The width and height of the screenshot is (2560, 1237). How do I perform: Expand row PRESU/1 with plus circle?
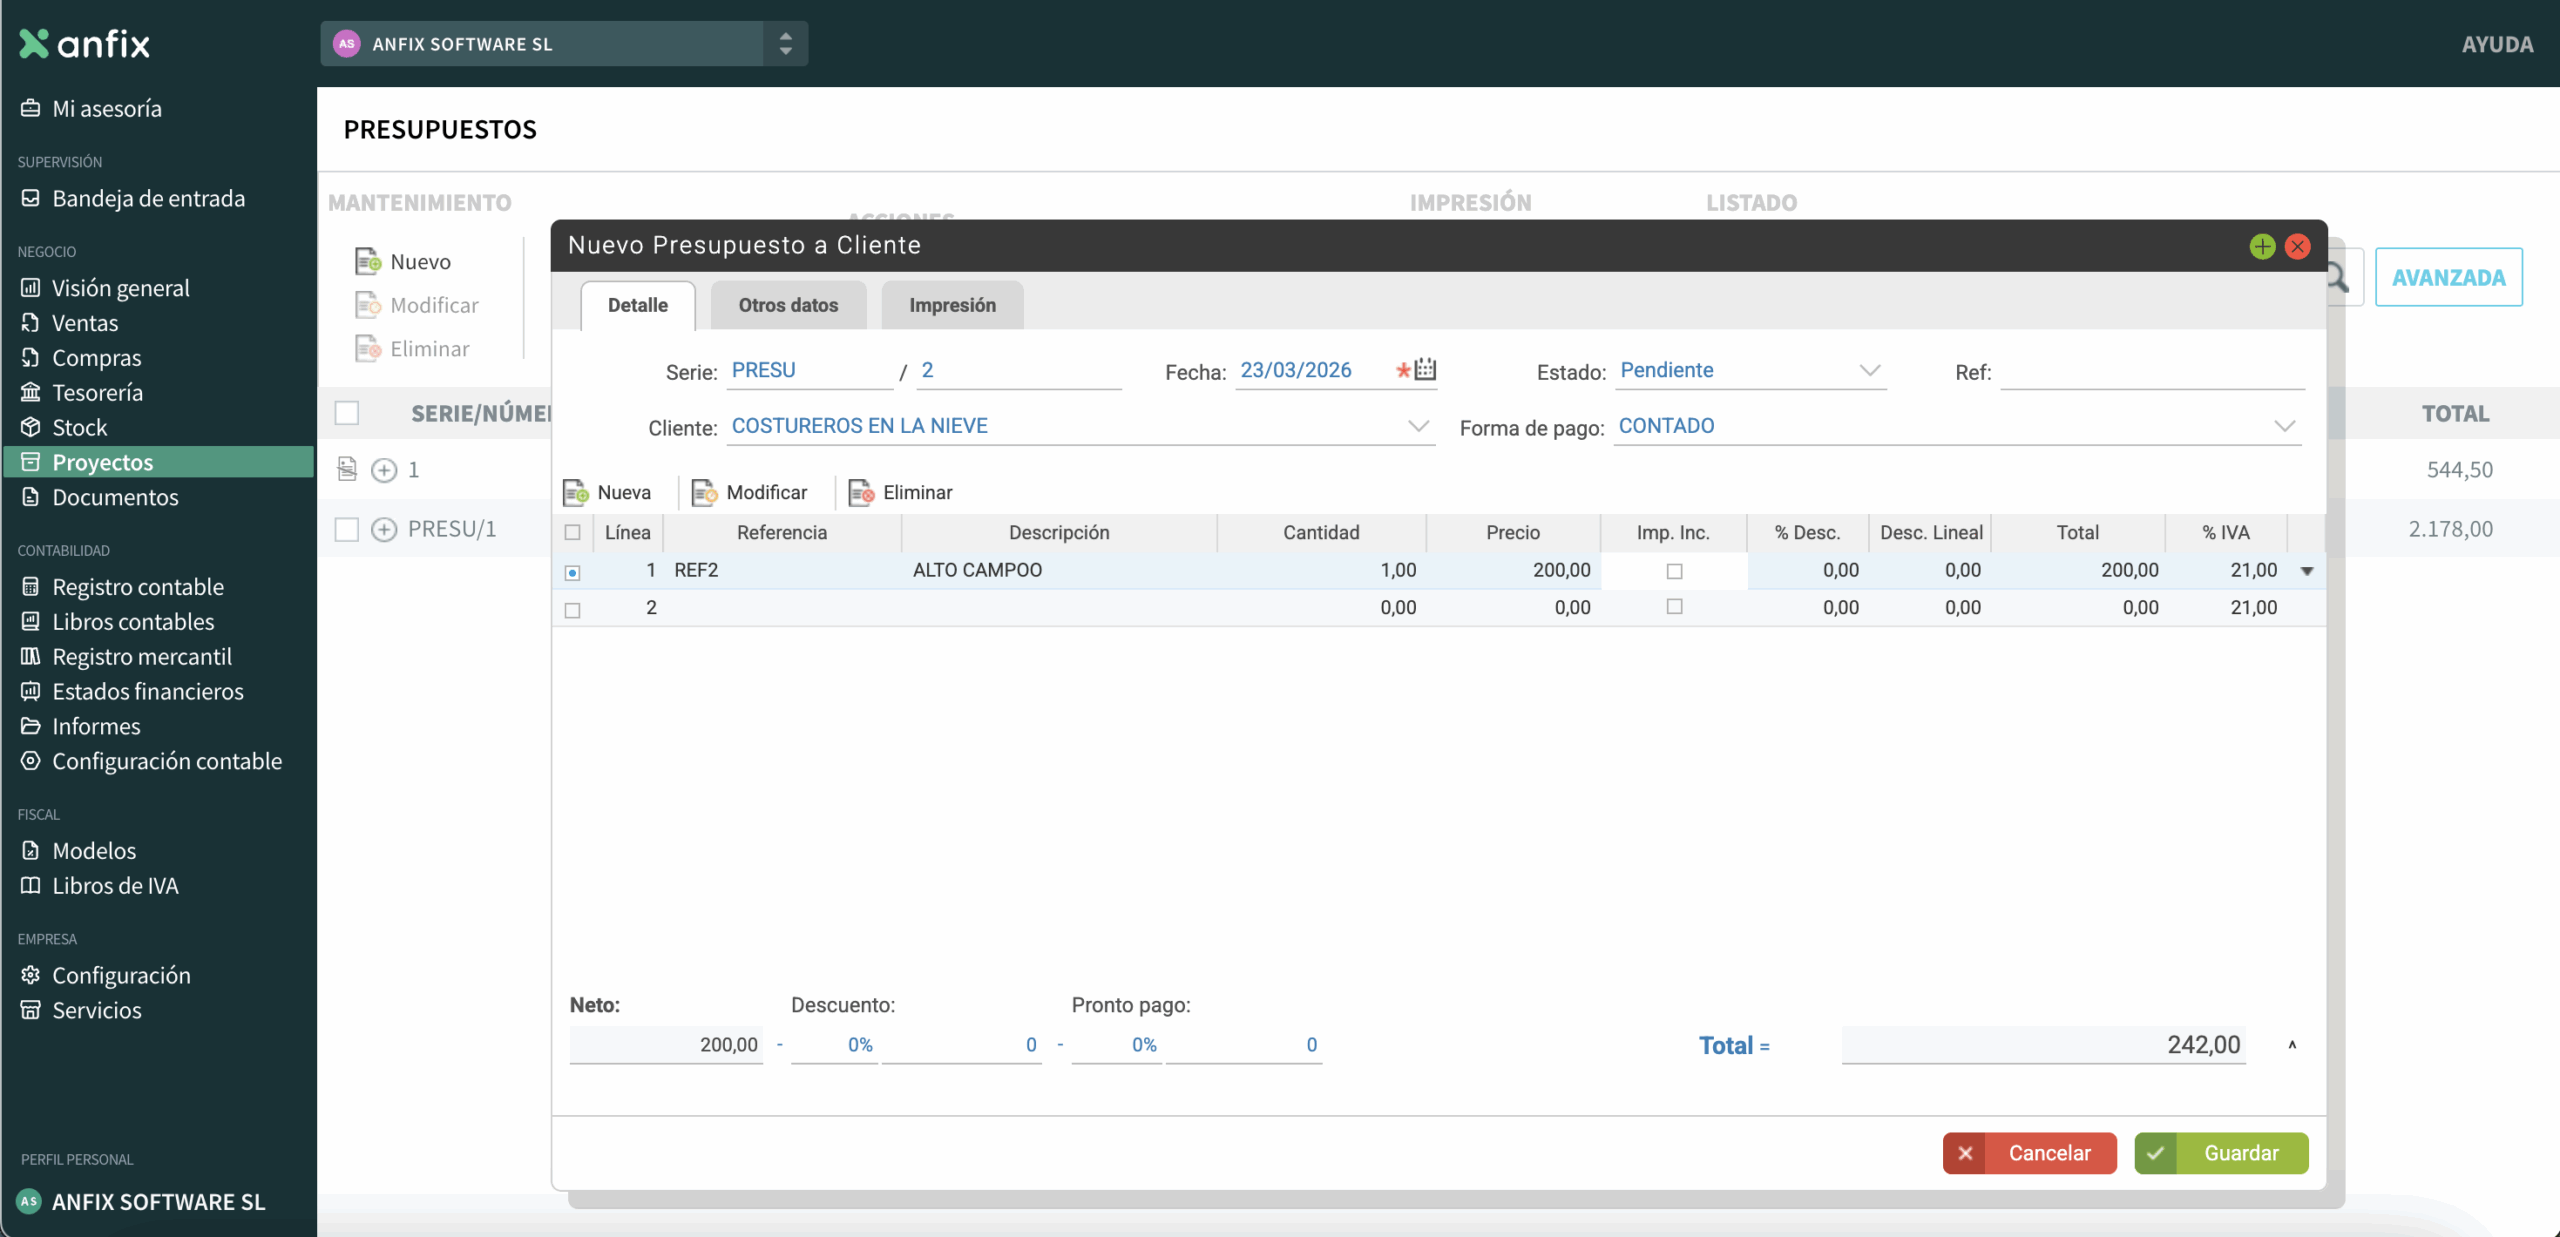click(384, 529)
